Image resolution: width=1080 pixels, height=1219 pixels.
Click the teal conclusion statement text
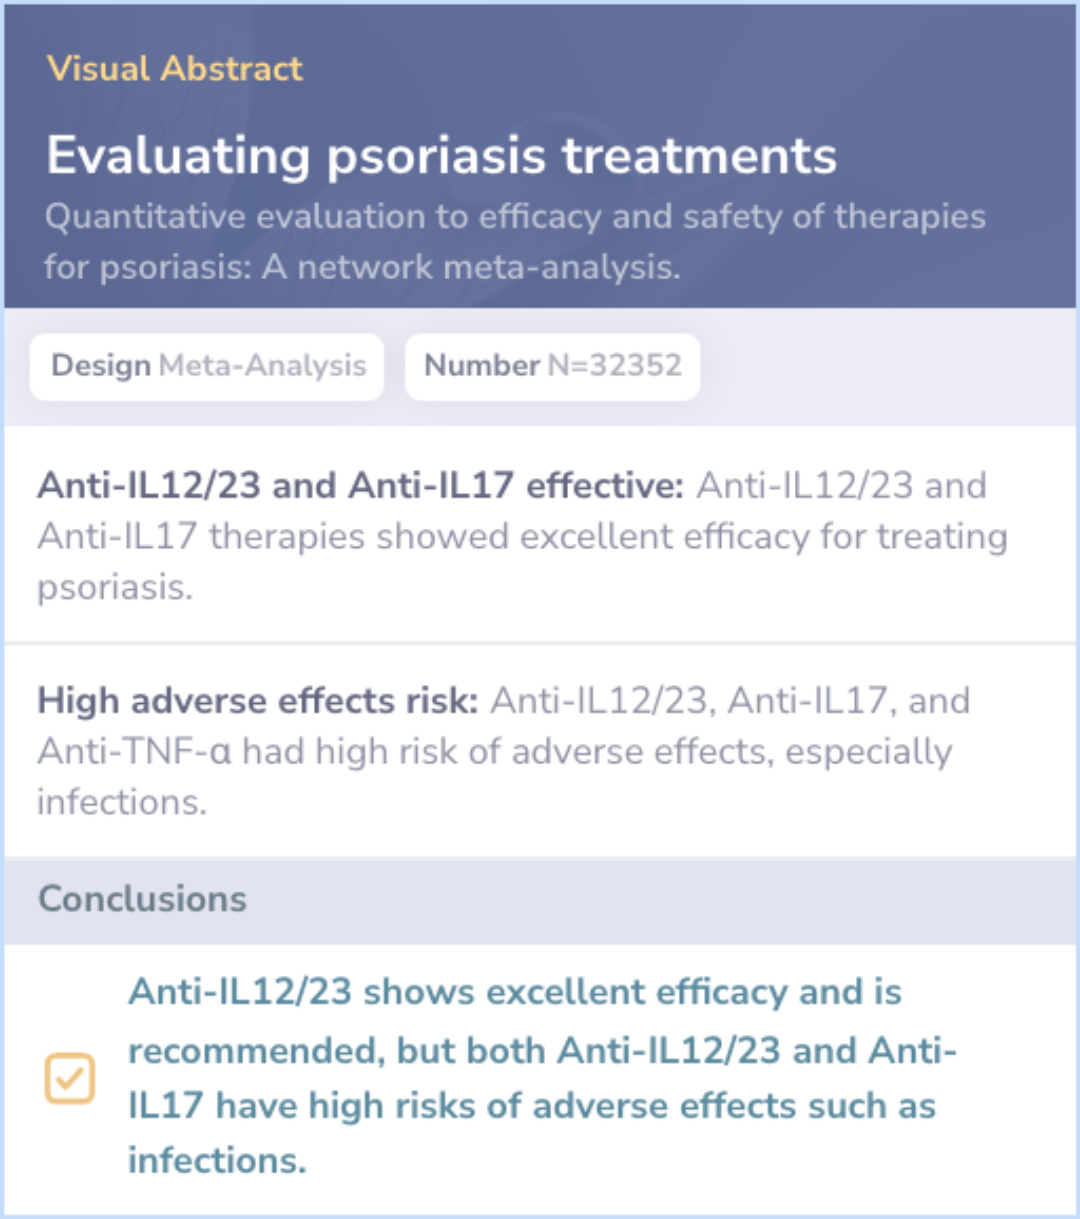click(x=542, y=1076)
